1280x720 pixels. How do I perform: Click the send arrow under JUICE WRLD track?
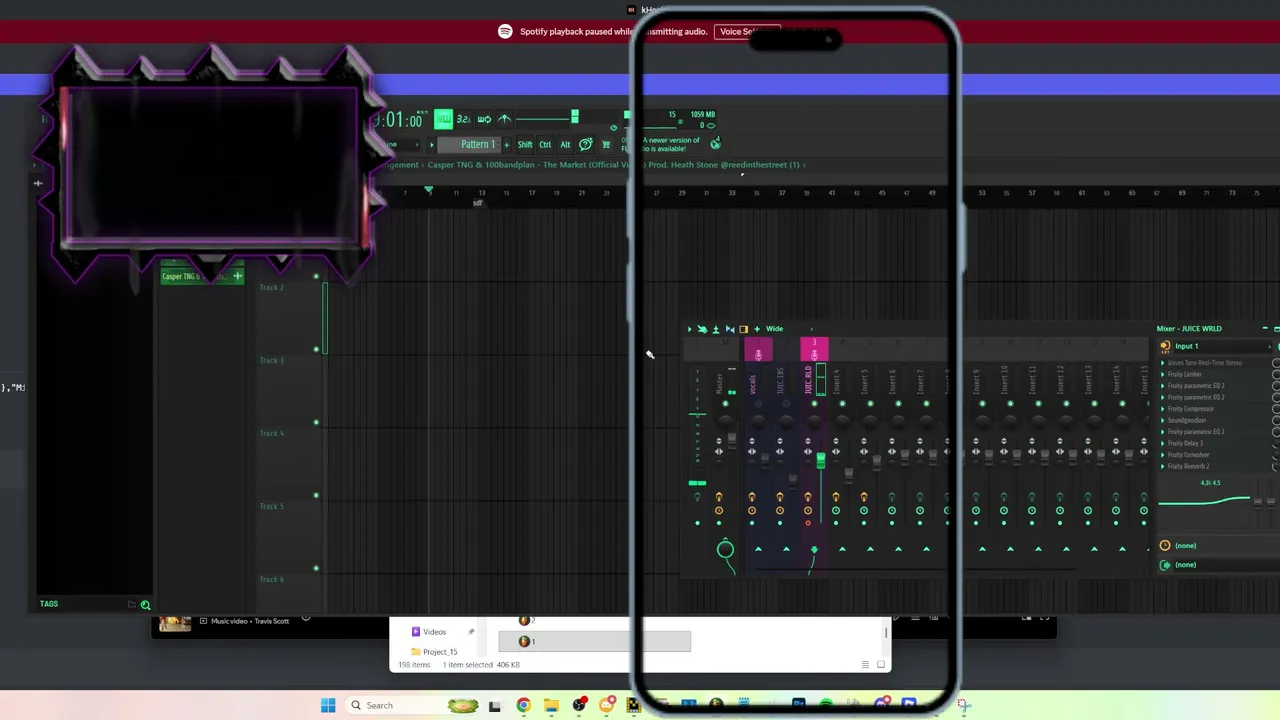point(814,549)
